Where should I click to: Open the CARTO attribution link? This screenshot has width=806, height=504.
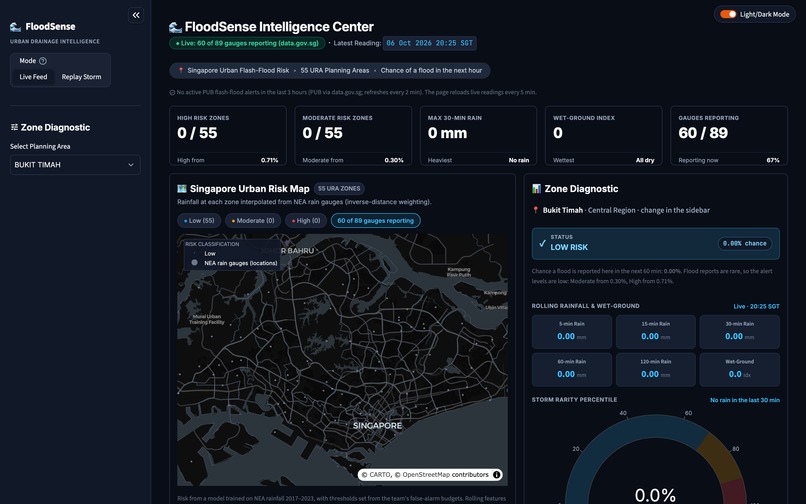[380, 475]
